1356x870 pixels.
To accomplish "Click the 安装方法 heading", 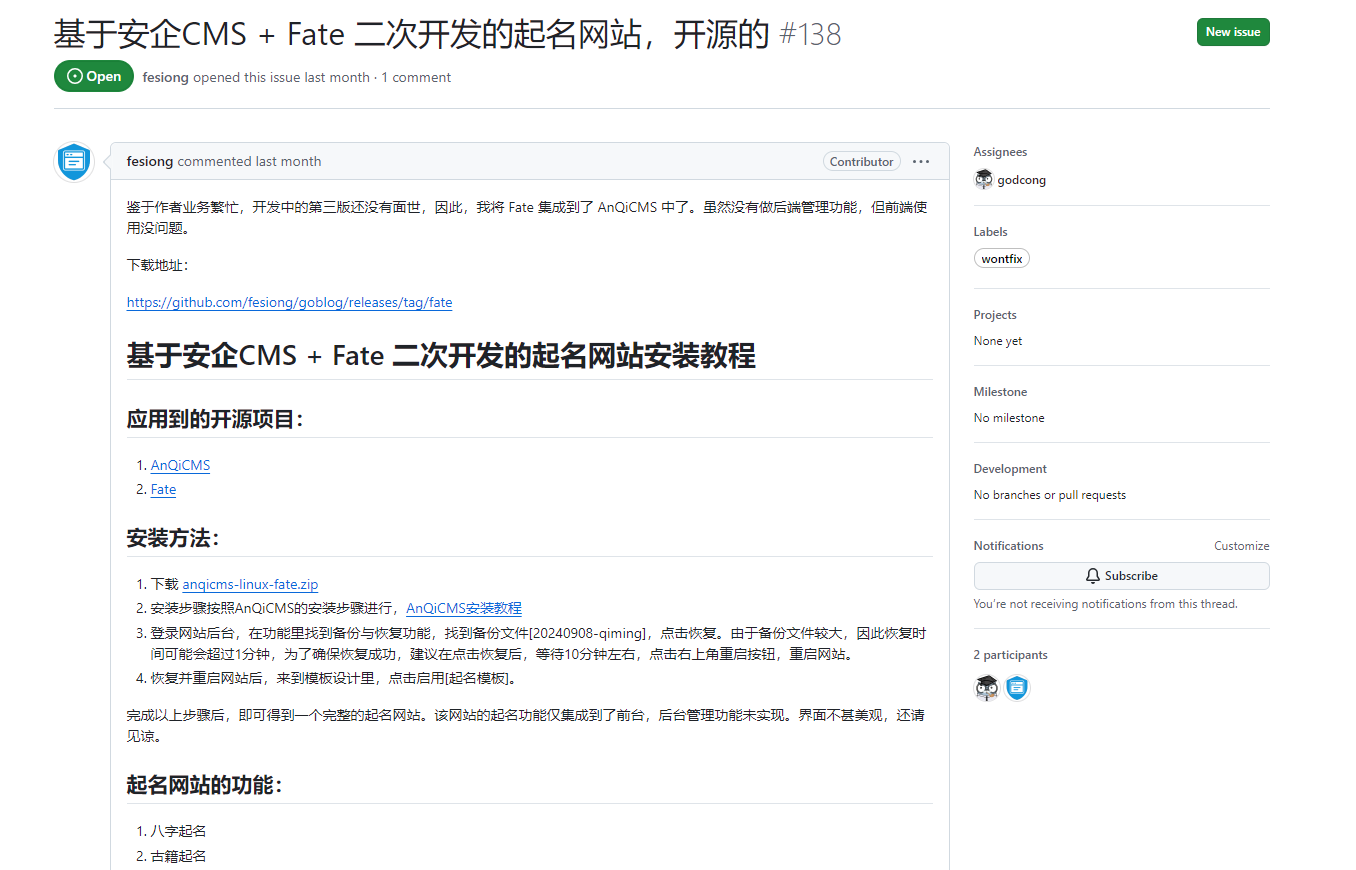I will pos(172,538).
